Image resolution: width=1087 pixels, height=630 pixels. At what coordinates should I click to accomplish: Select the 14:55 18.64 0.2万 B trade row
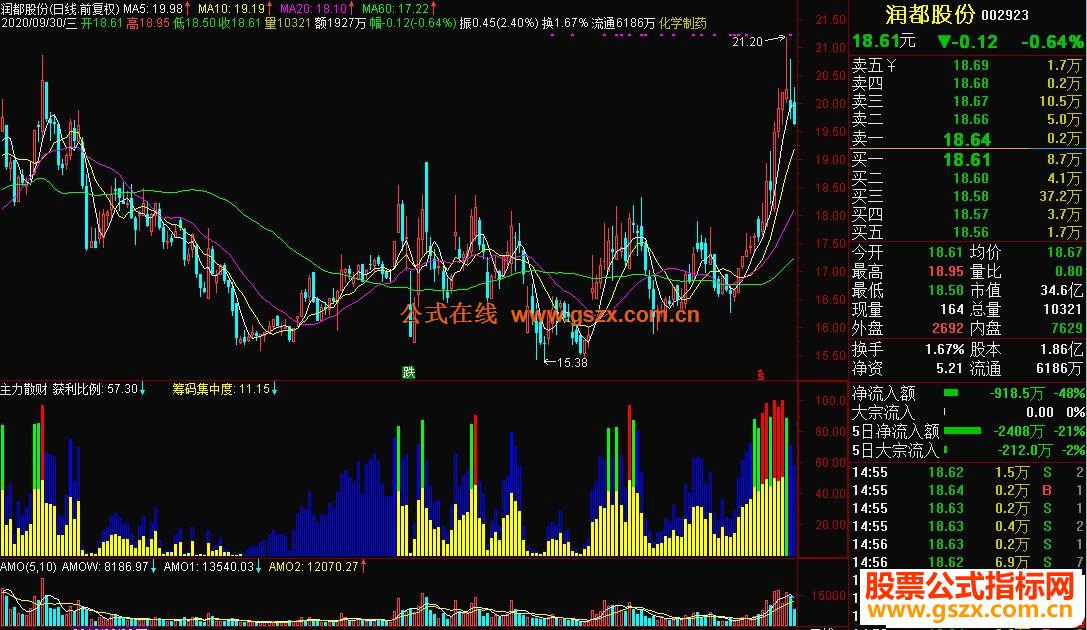tap(968, 491)
